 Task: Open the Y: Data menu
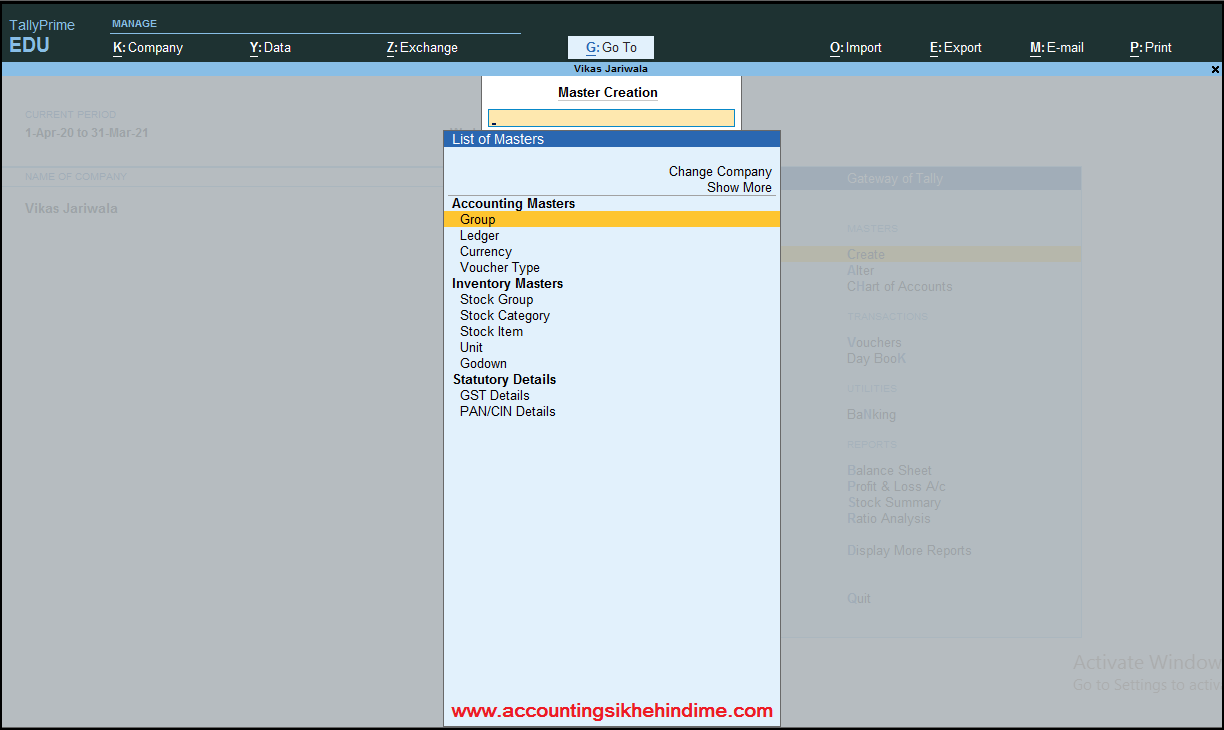270,47
